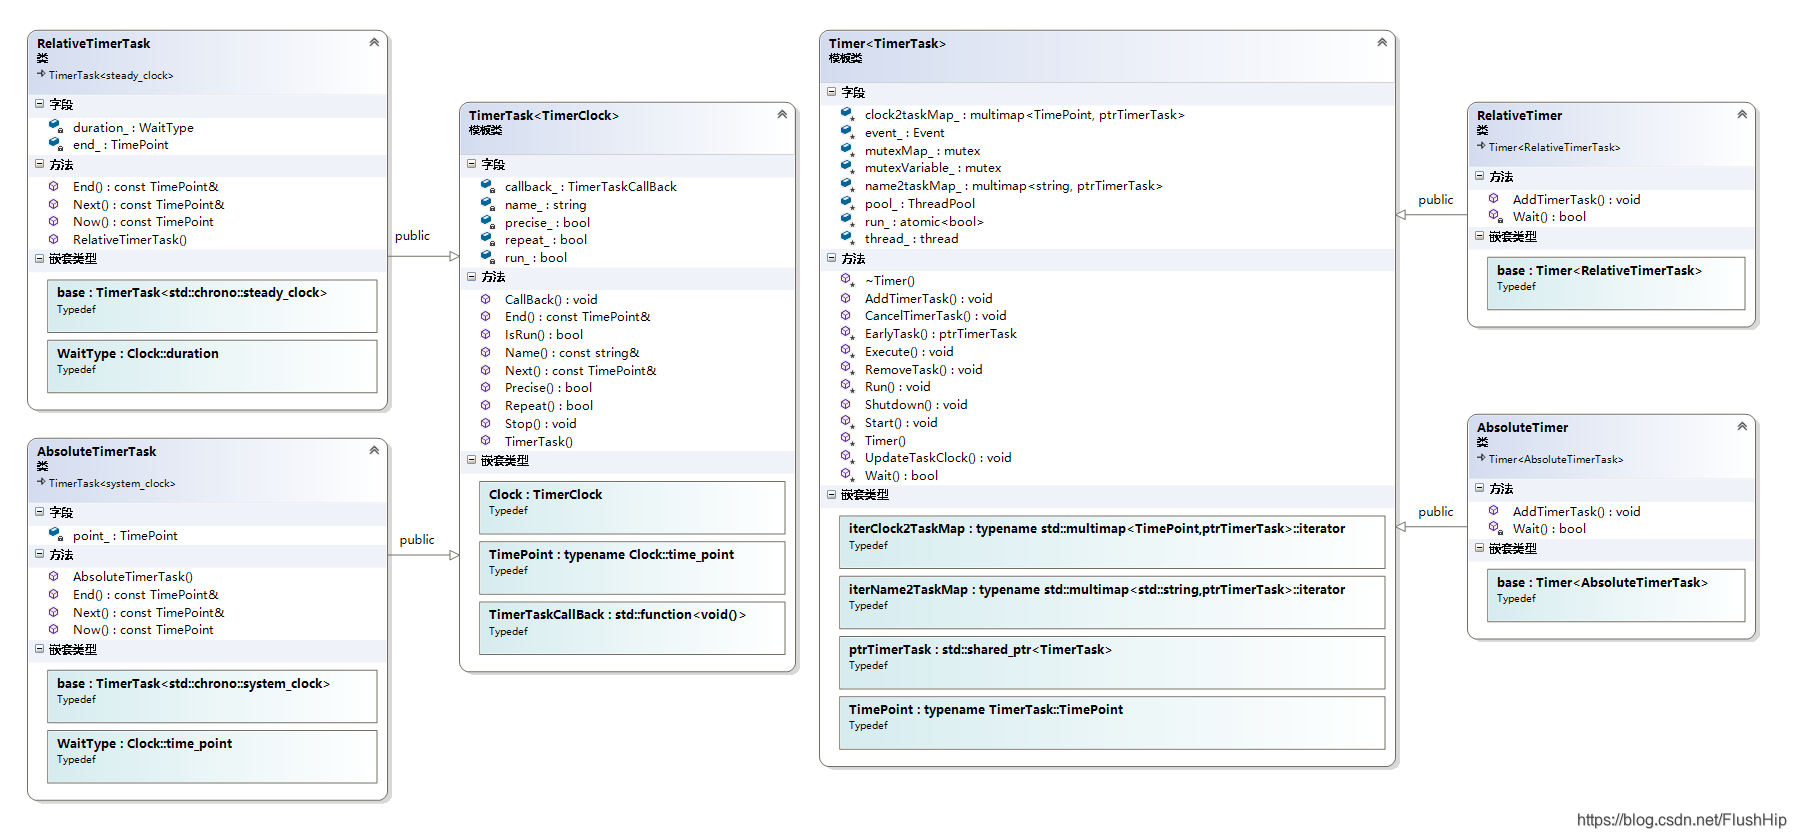Collapse the AbsoluteTimer class chevron
This screenshot has height=839, width=1797.
coord(1742,426)
